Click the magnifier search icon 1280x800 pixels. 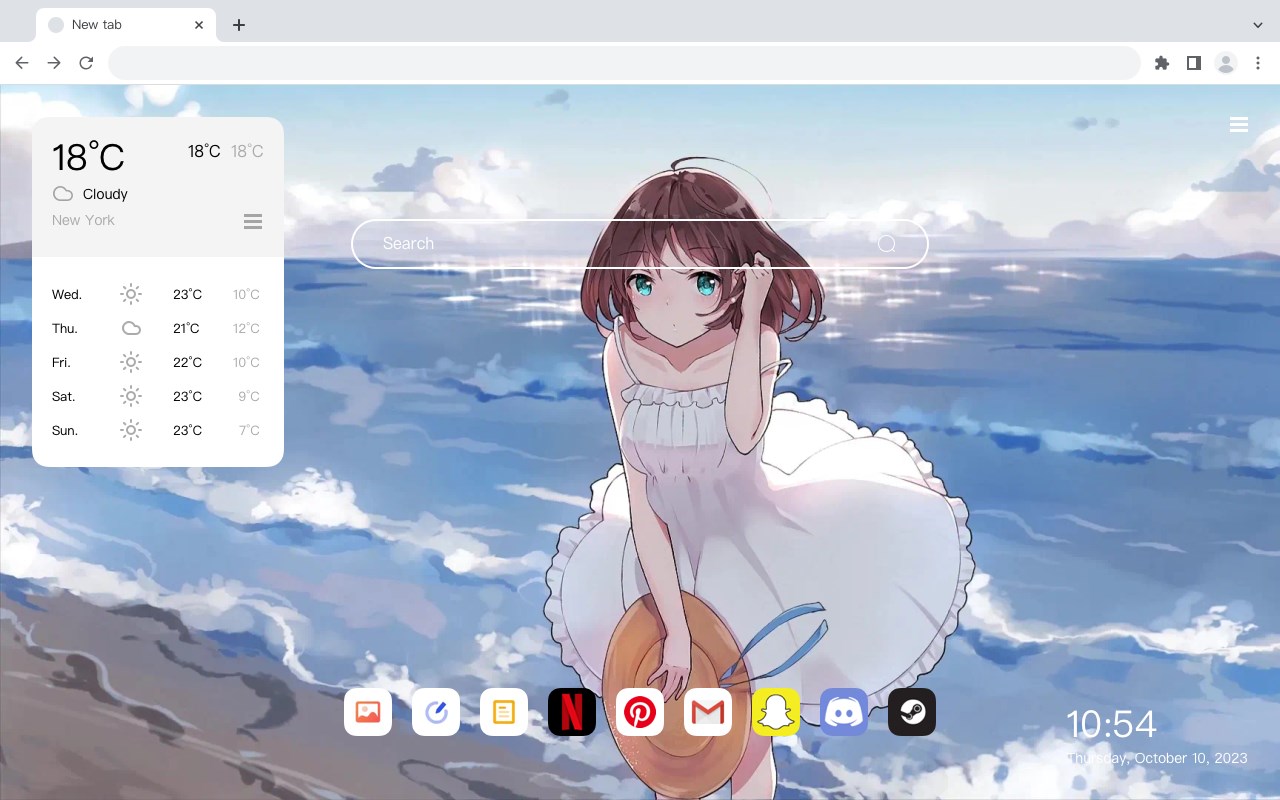[x=887, y=244]
